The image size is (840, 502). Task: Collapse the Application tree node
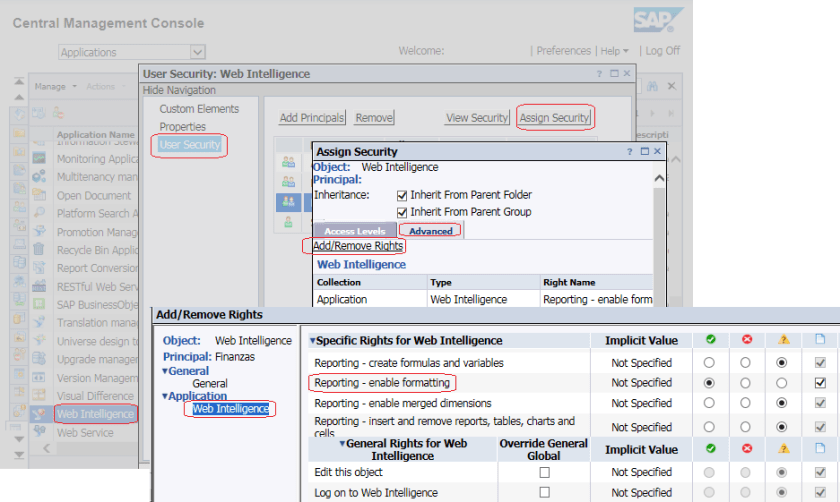click(164, 396)
